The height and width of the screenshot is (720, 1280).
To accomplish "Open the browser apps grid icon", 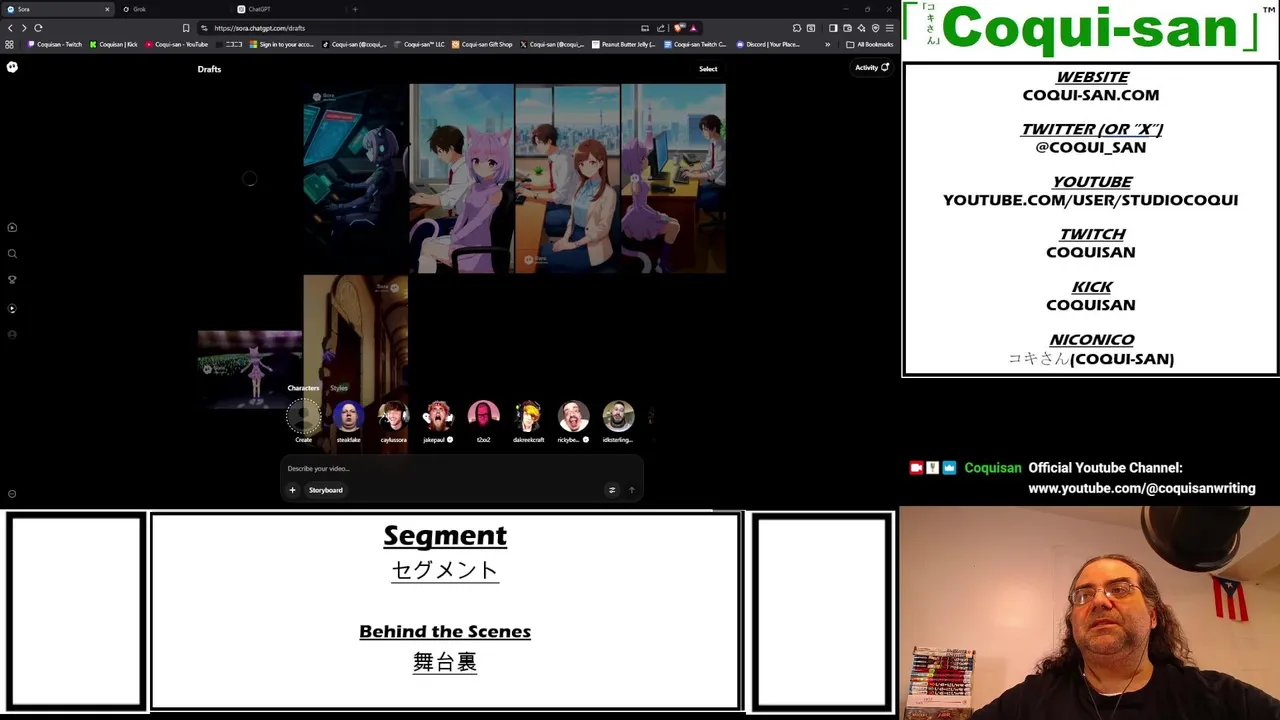I will pyautogui.click(x=10, y=44).
